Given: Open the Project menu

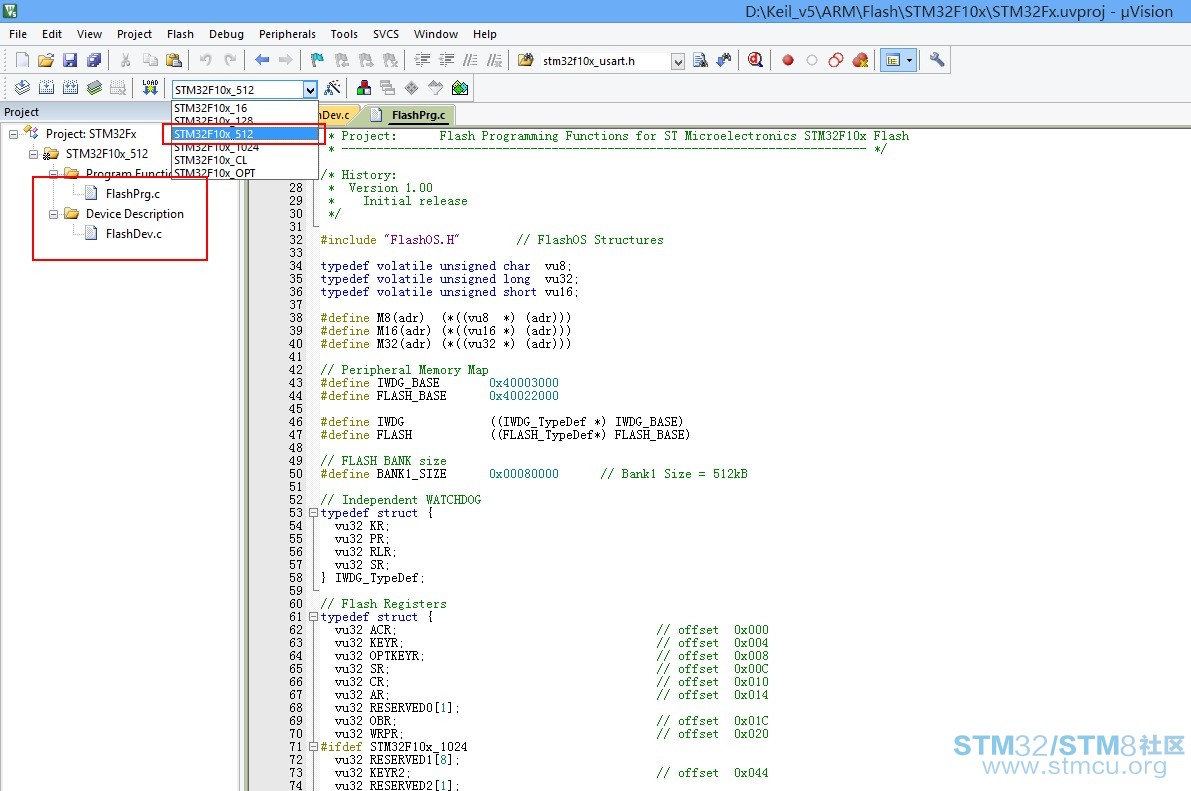Looking at the screenshot, I should coord(134,34).
